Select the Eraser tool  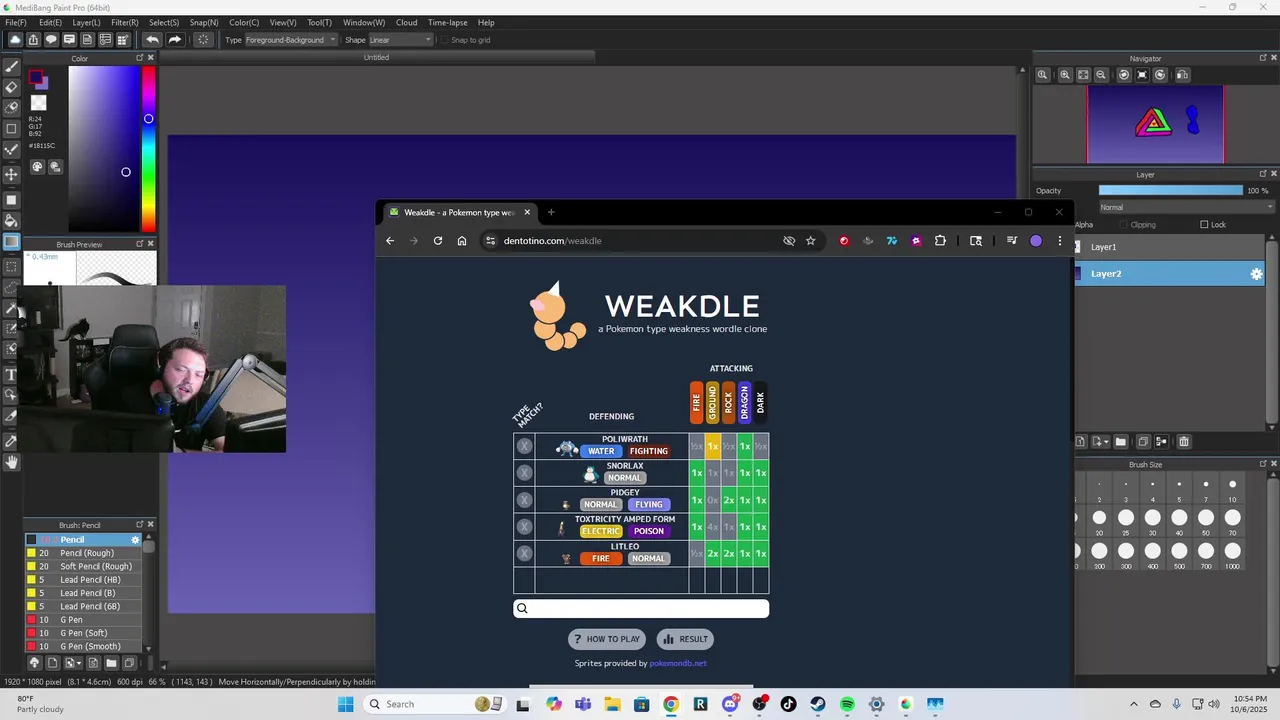12,87
